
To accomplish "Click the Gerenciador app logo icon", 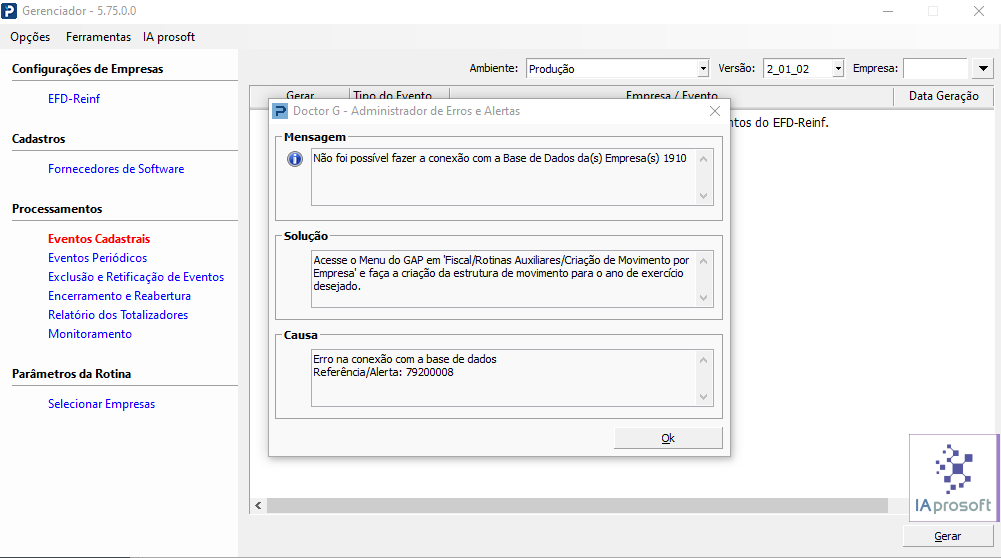I will (9, 11).
